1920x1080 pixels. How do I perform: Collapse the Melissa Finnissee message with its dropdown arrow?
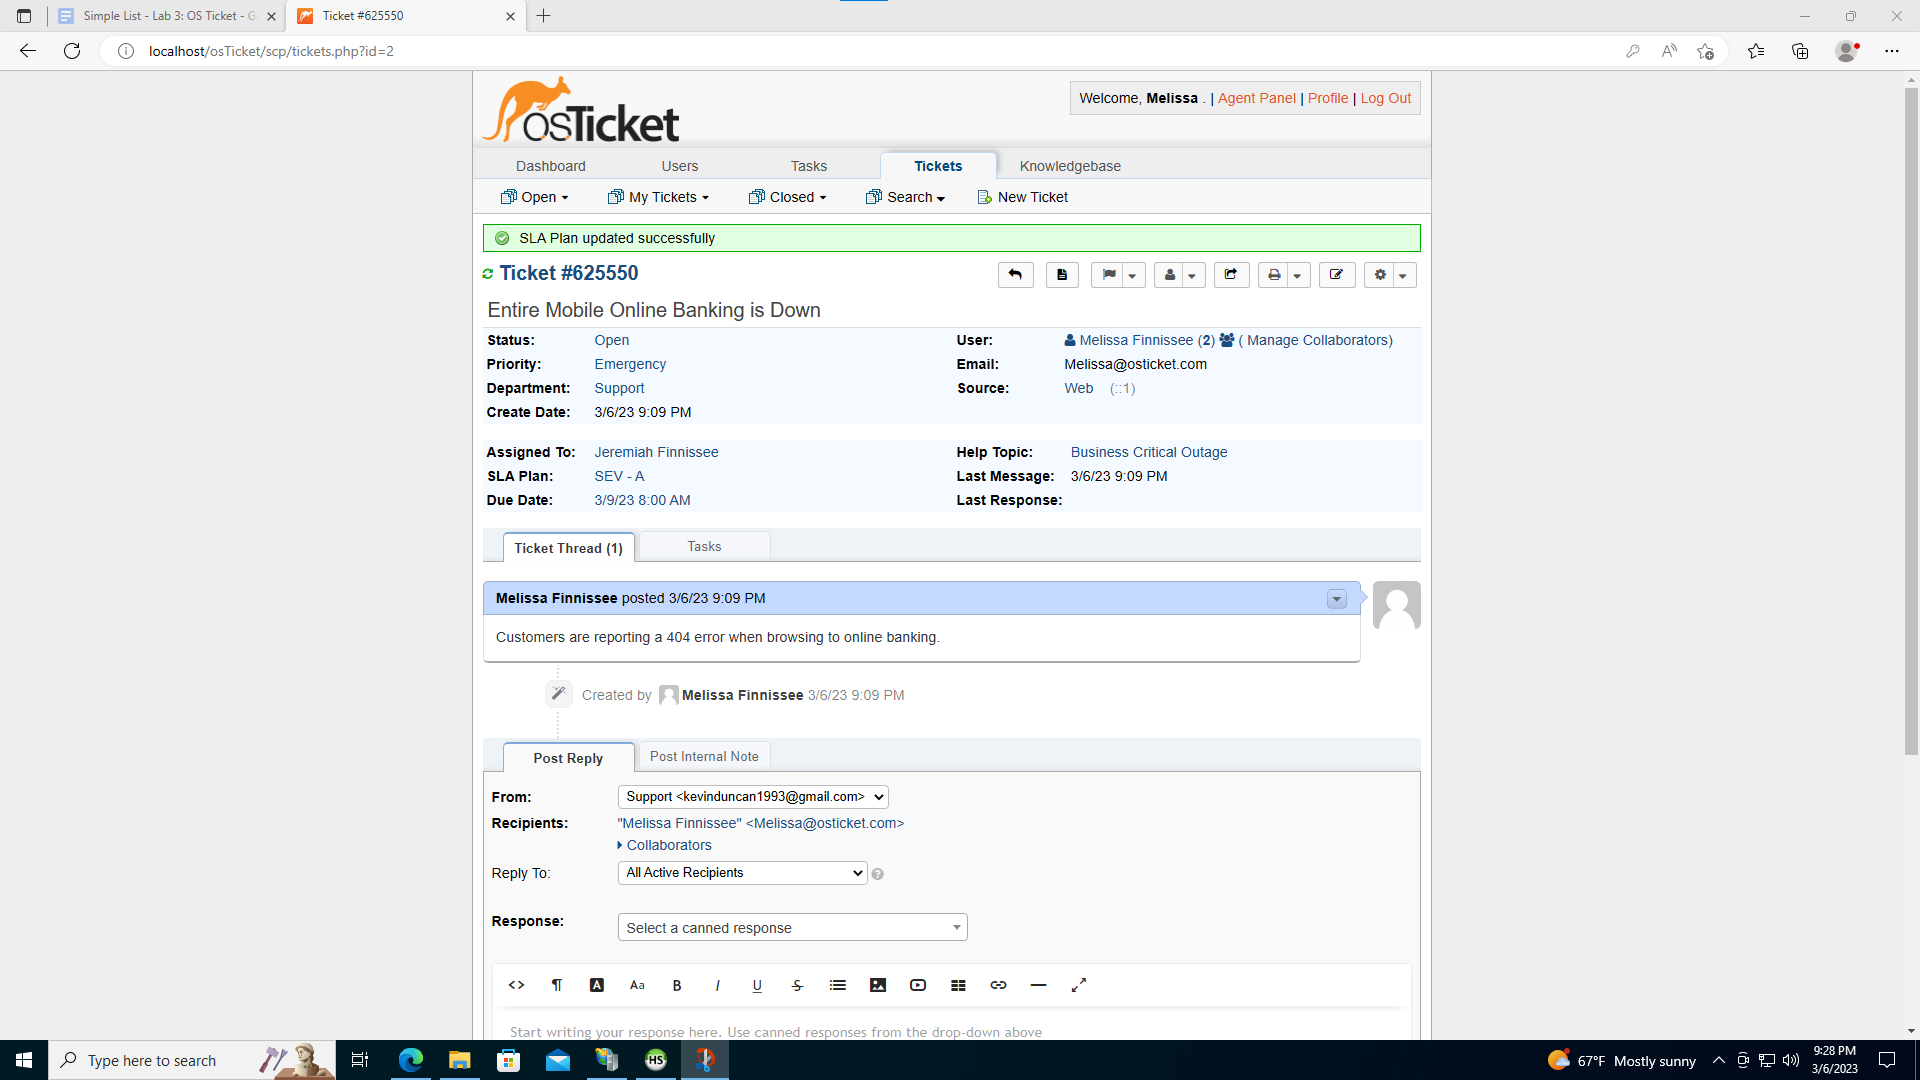[x=1336, y=598]
